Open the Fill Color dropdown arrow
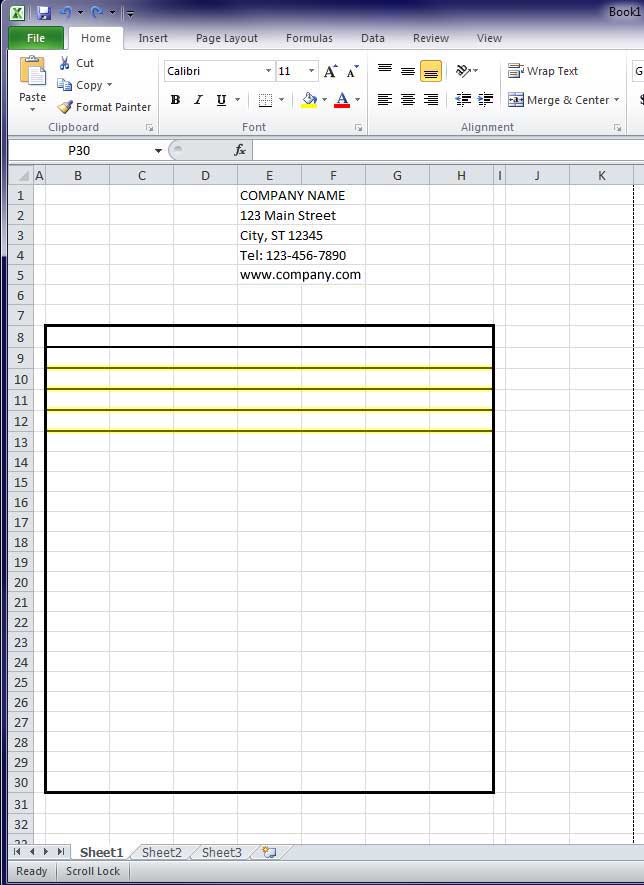This screenshot has width=644, height=885. [325, 100]
